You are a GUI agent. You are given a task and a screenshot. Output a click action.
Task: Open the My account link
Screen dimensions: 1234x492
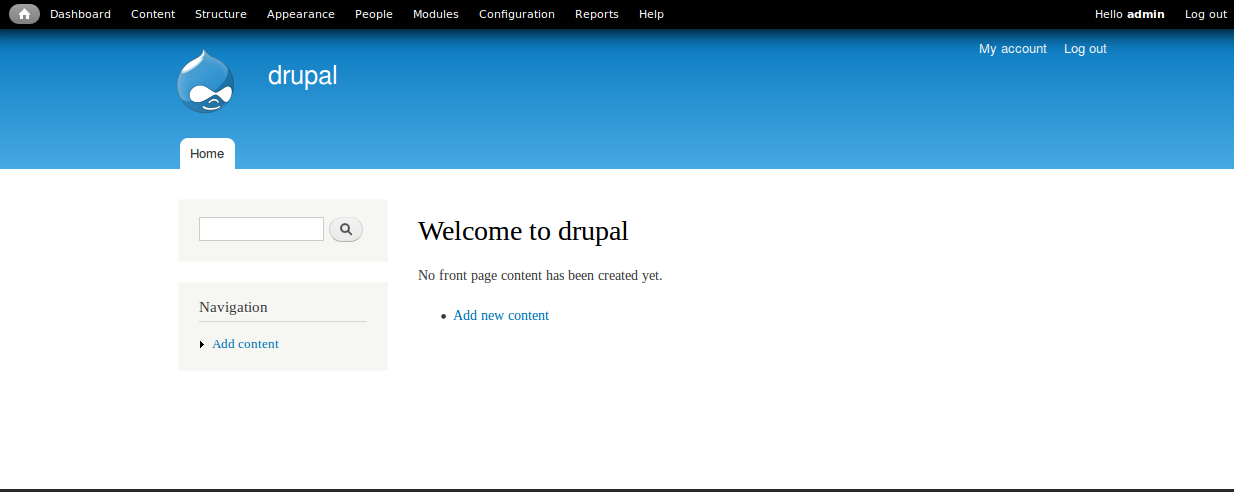coord(1012,49)
